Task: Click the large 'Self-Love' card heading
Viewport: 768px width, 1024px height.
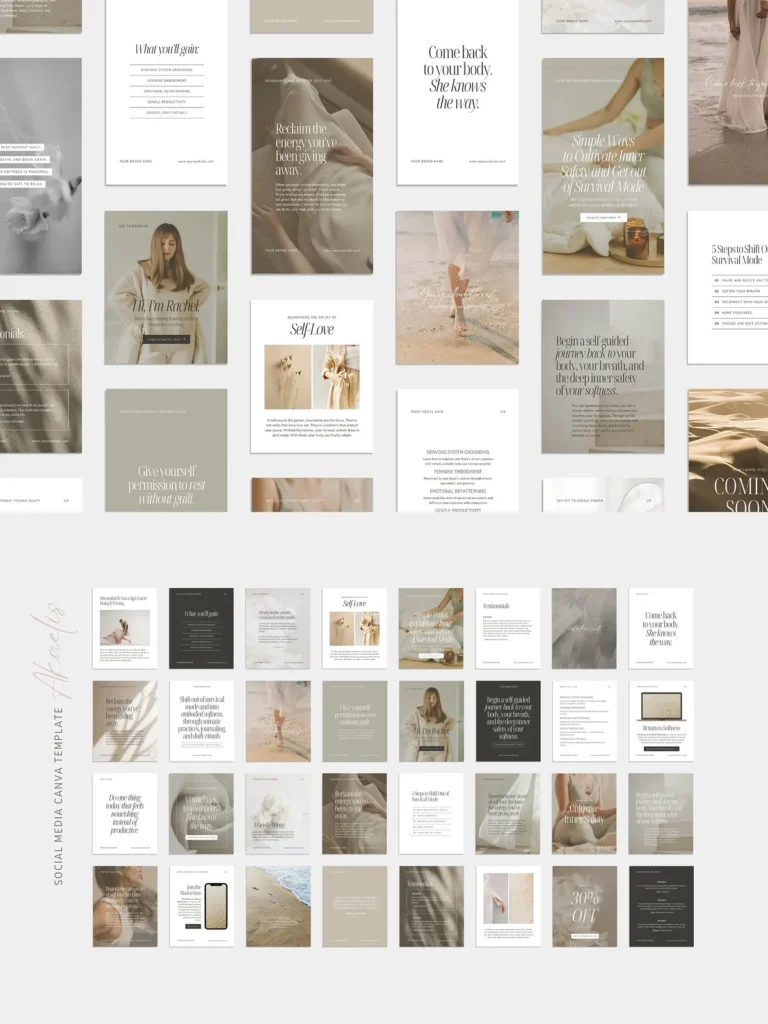Action: (x=312, y=330)
